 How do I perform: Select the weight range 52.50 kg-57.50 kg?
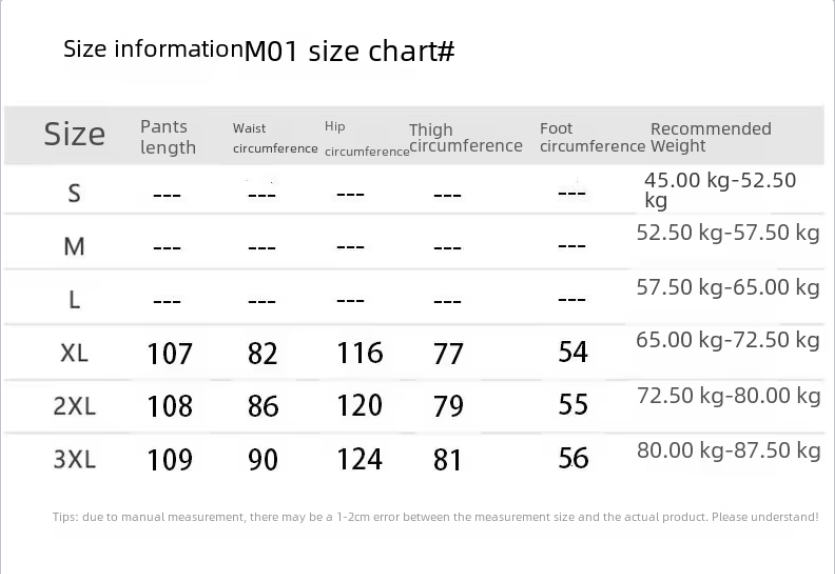728,234
